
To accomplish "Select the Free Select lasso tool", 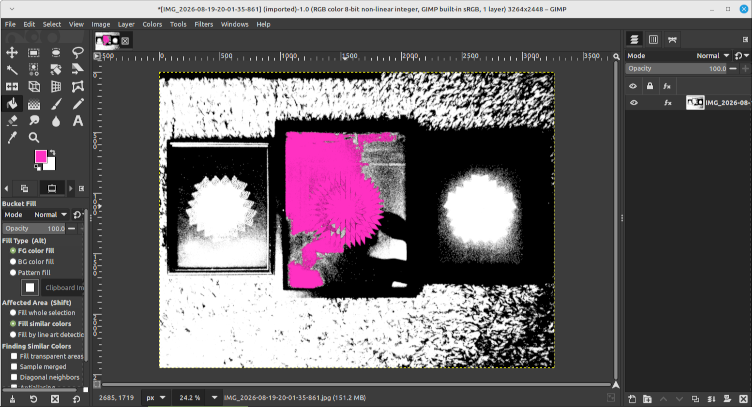I will (x=78, y=52).
